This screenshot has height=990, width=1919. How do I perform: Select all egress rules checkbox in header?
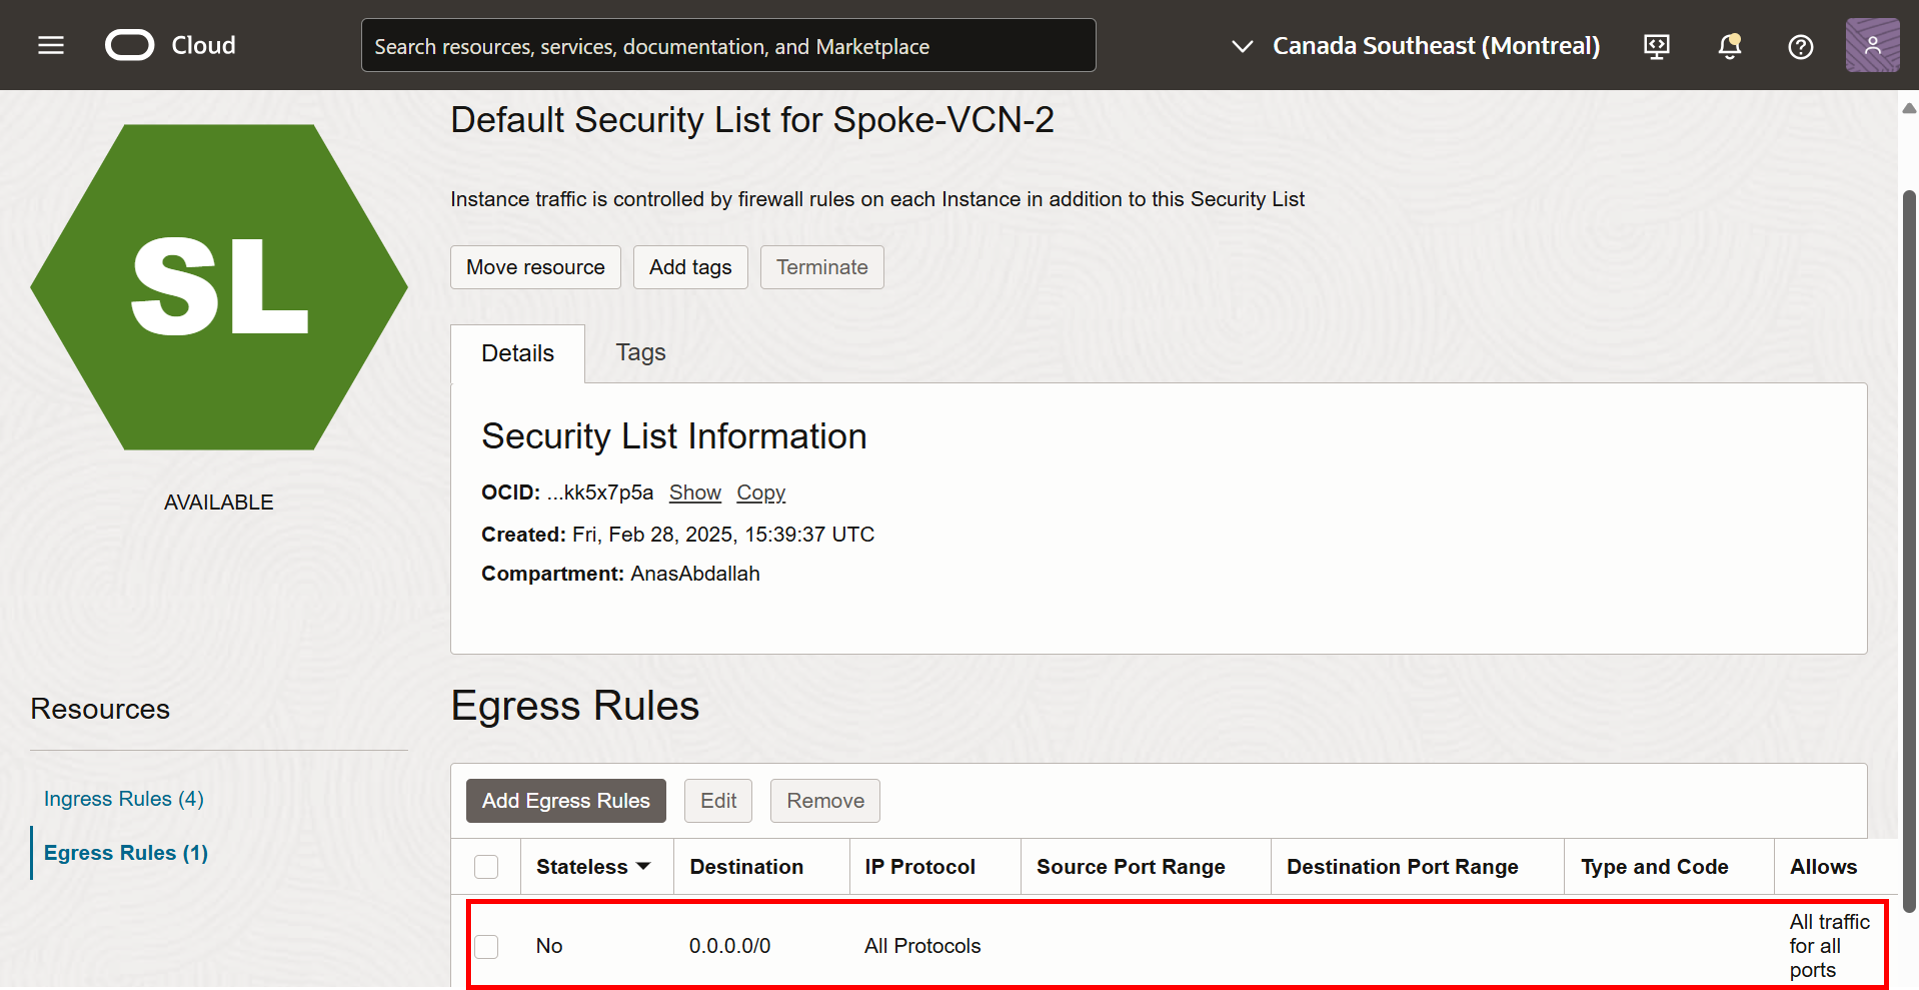(486, 867)
